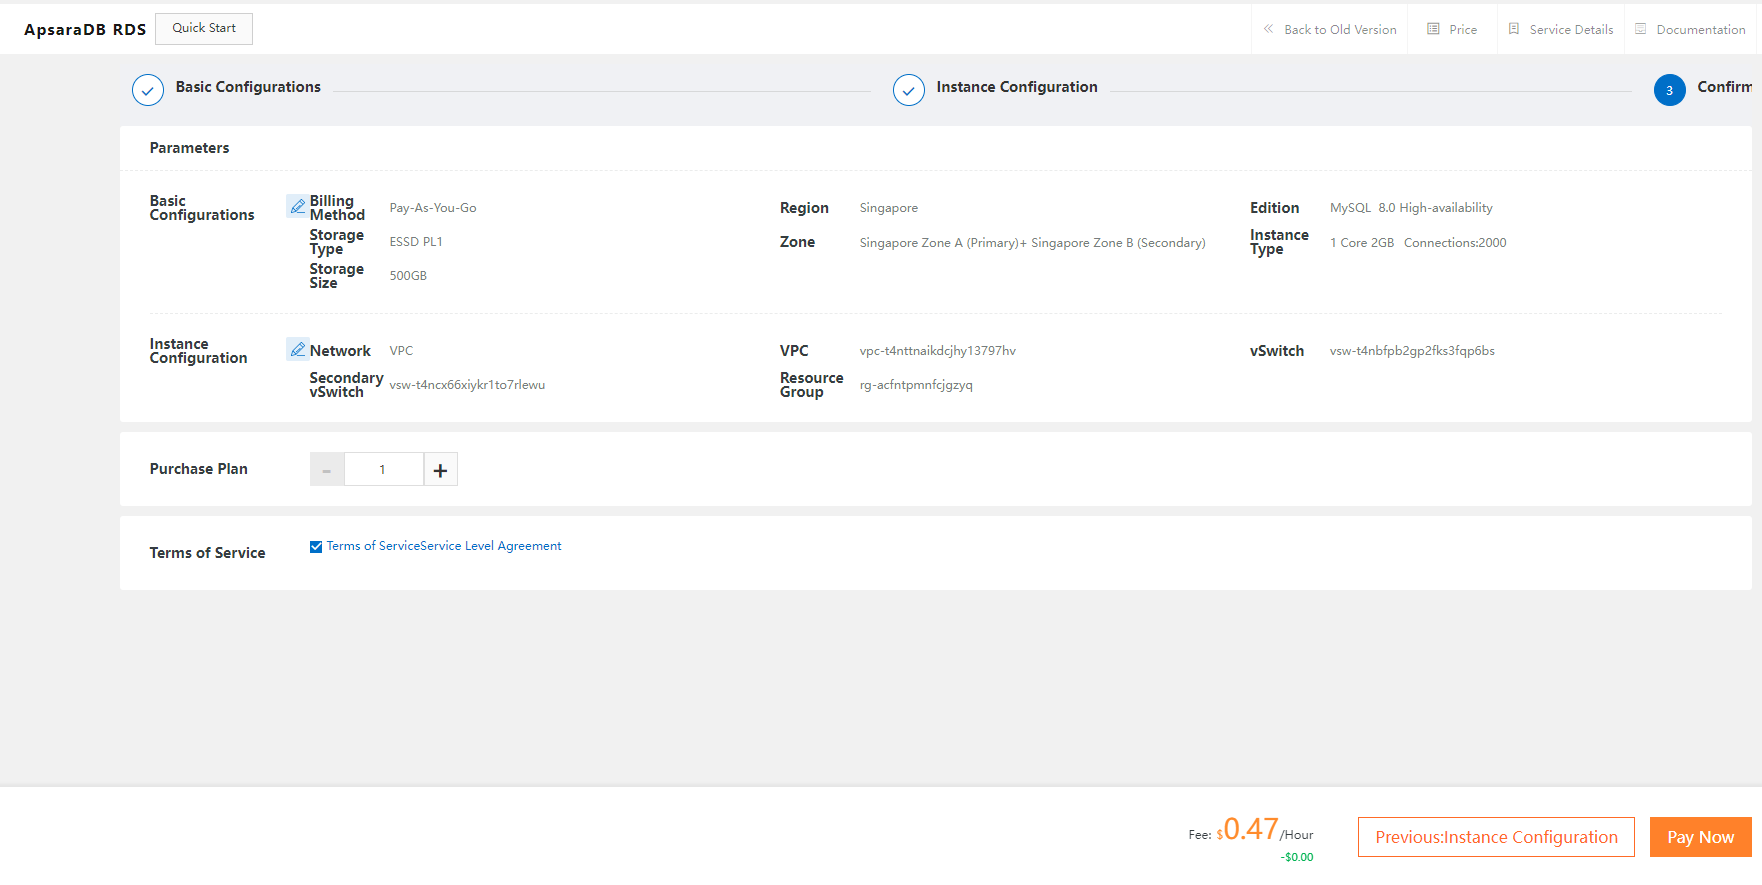
Task: Go back to Previous:Instance Configuration
Action: point(1495,837)
